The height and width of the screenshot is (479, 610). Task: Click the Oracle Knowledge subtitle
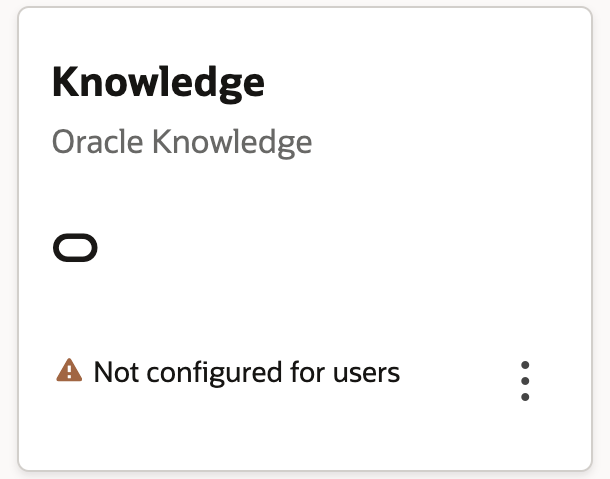(181, 142)
